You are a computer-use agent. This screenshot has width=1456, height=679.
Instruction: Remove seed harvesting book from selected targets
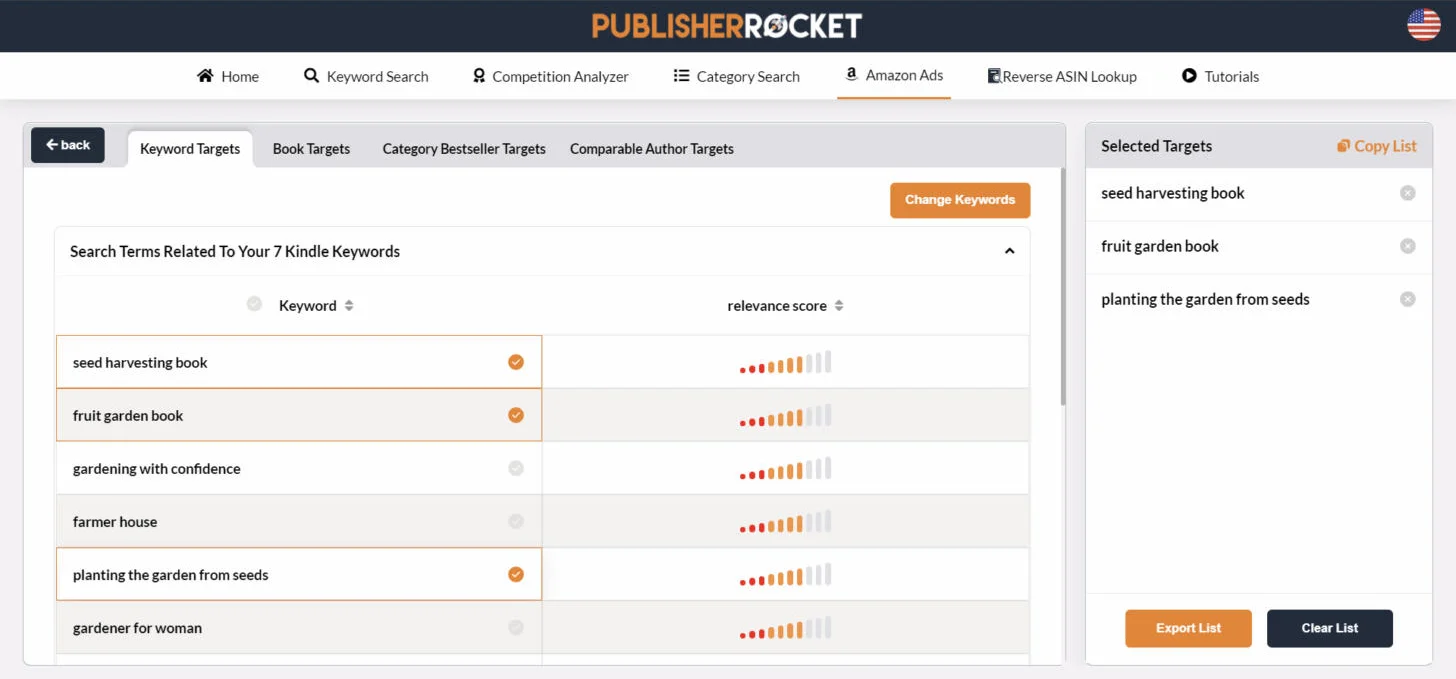[x=1408, y=193]
